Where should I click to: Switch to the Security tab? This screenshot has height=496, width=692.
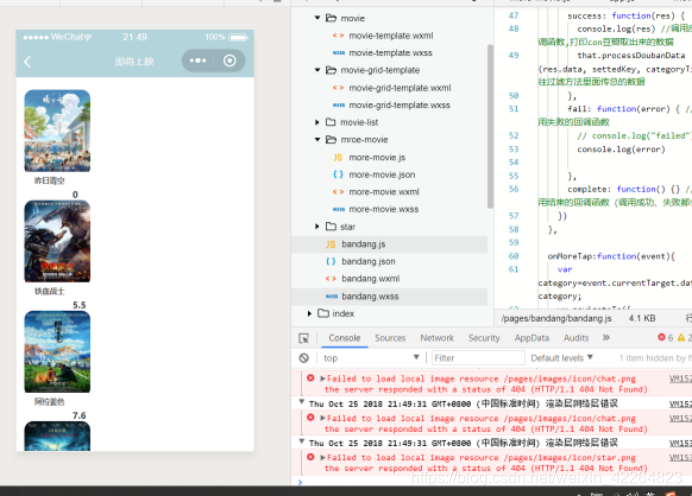pyautogui.click(x=484, y=338)
